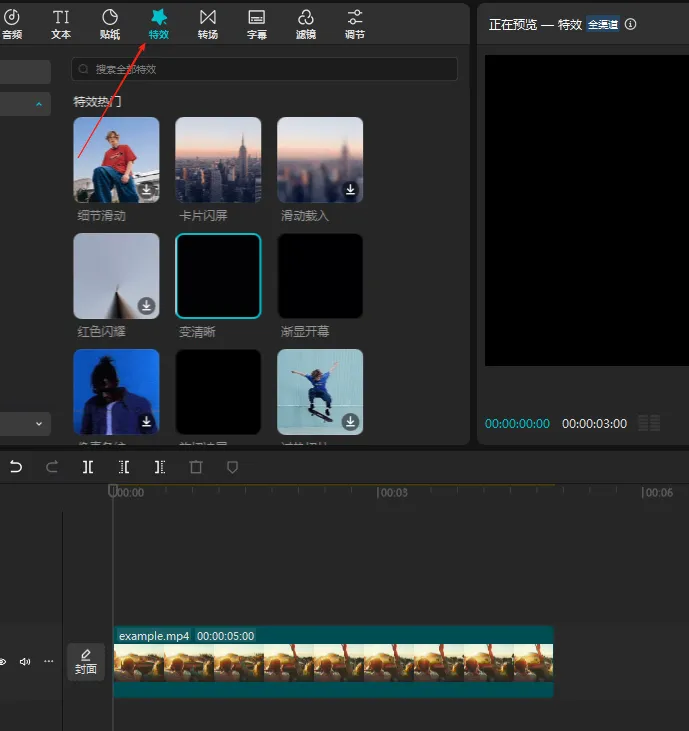The image size is (689, 731).
Task: Mute the video track with speaker icon
Action: click(x=25, y=661)
